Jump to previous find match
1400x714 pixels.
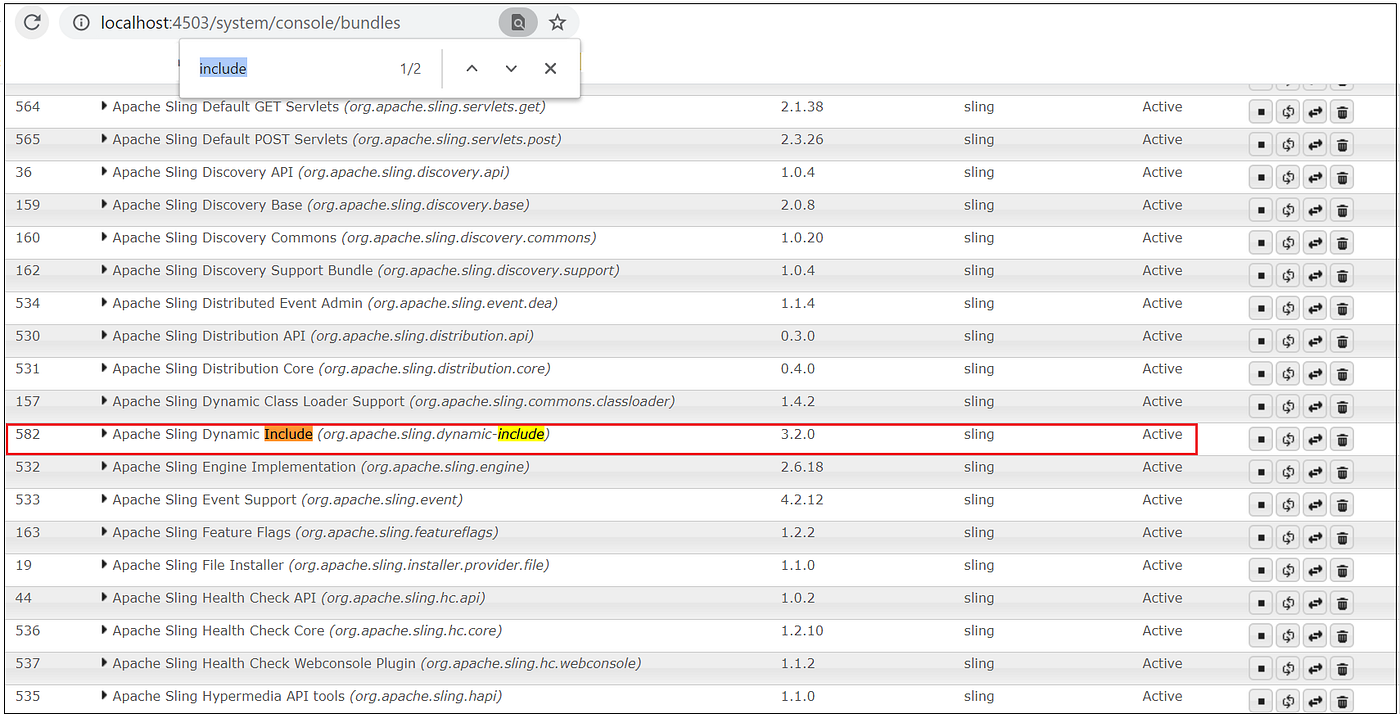472,68
